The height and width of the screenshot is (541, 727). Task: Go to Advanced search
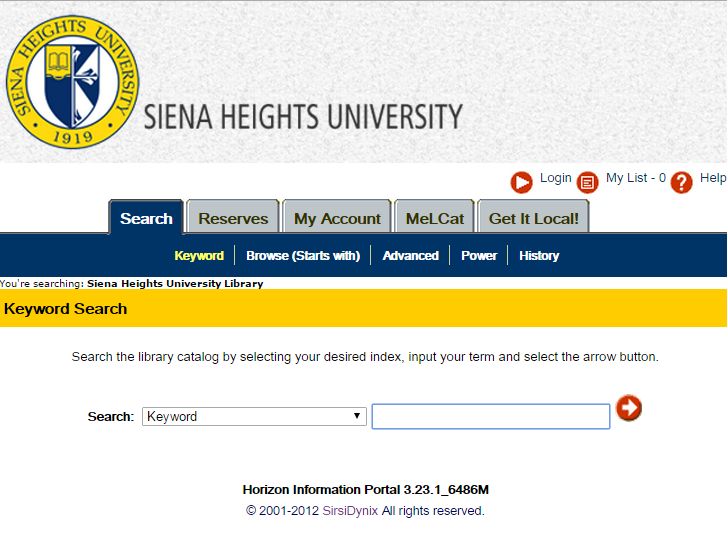[x=410, y=255]
